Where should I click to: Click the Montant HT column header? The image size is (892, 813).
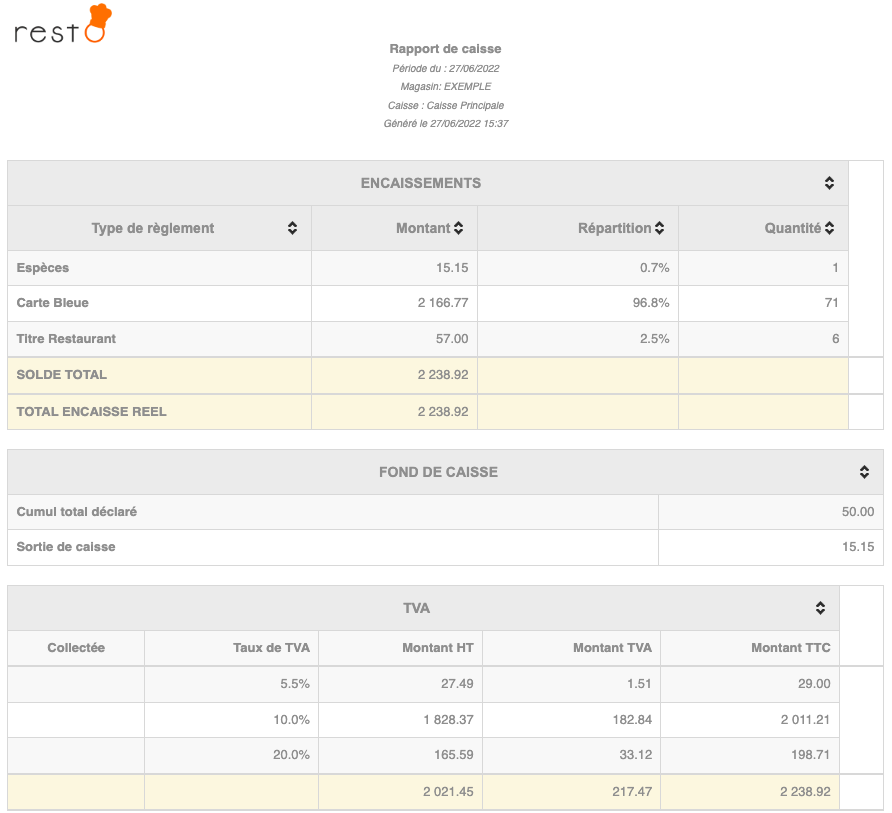tap(437, 648)
